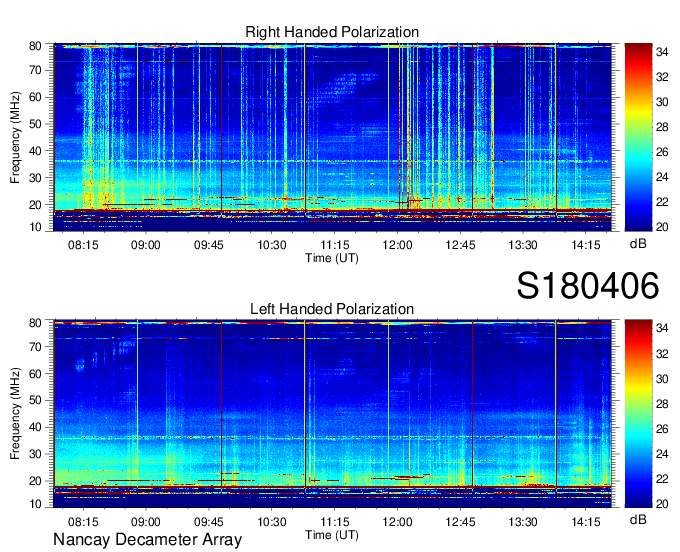Click the 70 MHz tick of the left-handed plot
Viewport: 680px width, 552px height.
coord(36,346)
